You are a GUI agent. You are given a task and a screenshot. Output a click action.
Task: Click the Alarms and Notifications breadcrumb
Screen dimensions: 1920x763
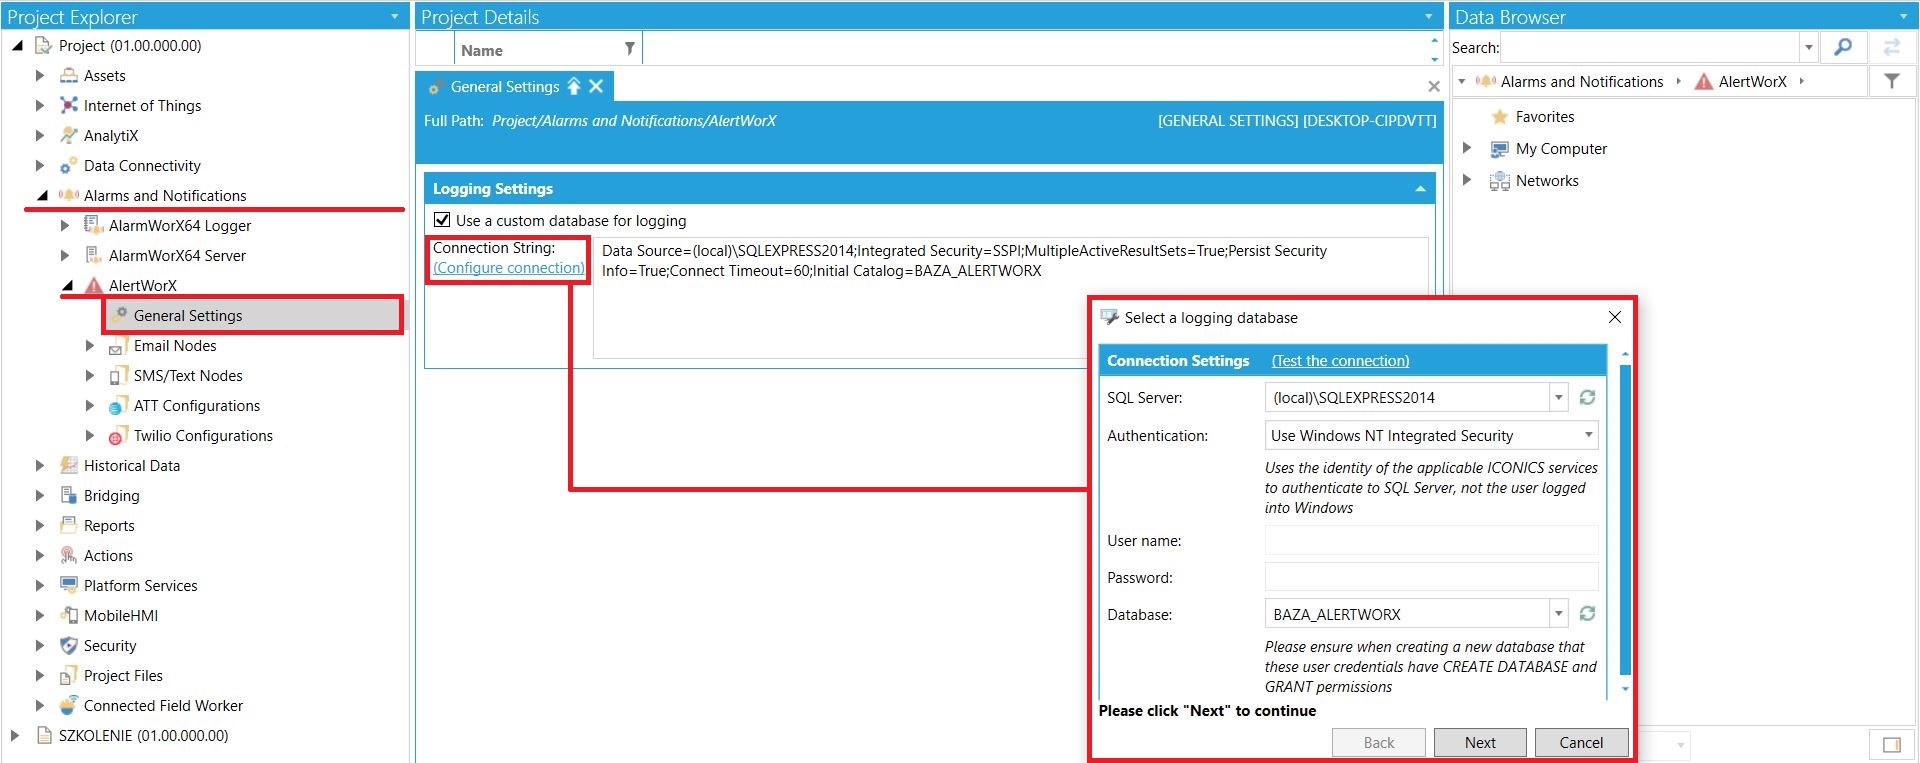coord(1581,81)
